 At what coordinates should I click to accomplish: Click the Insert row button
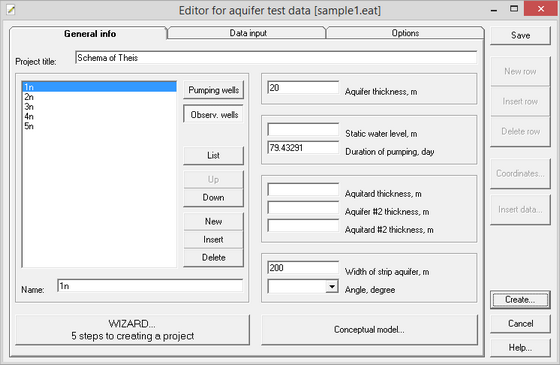pos(520,101)
